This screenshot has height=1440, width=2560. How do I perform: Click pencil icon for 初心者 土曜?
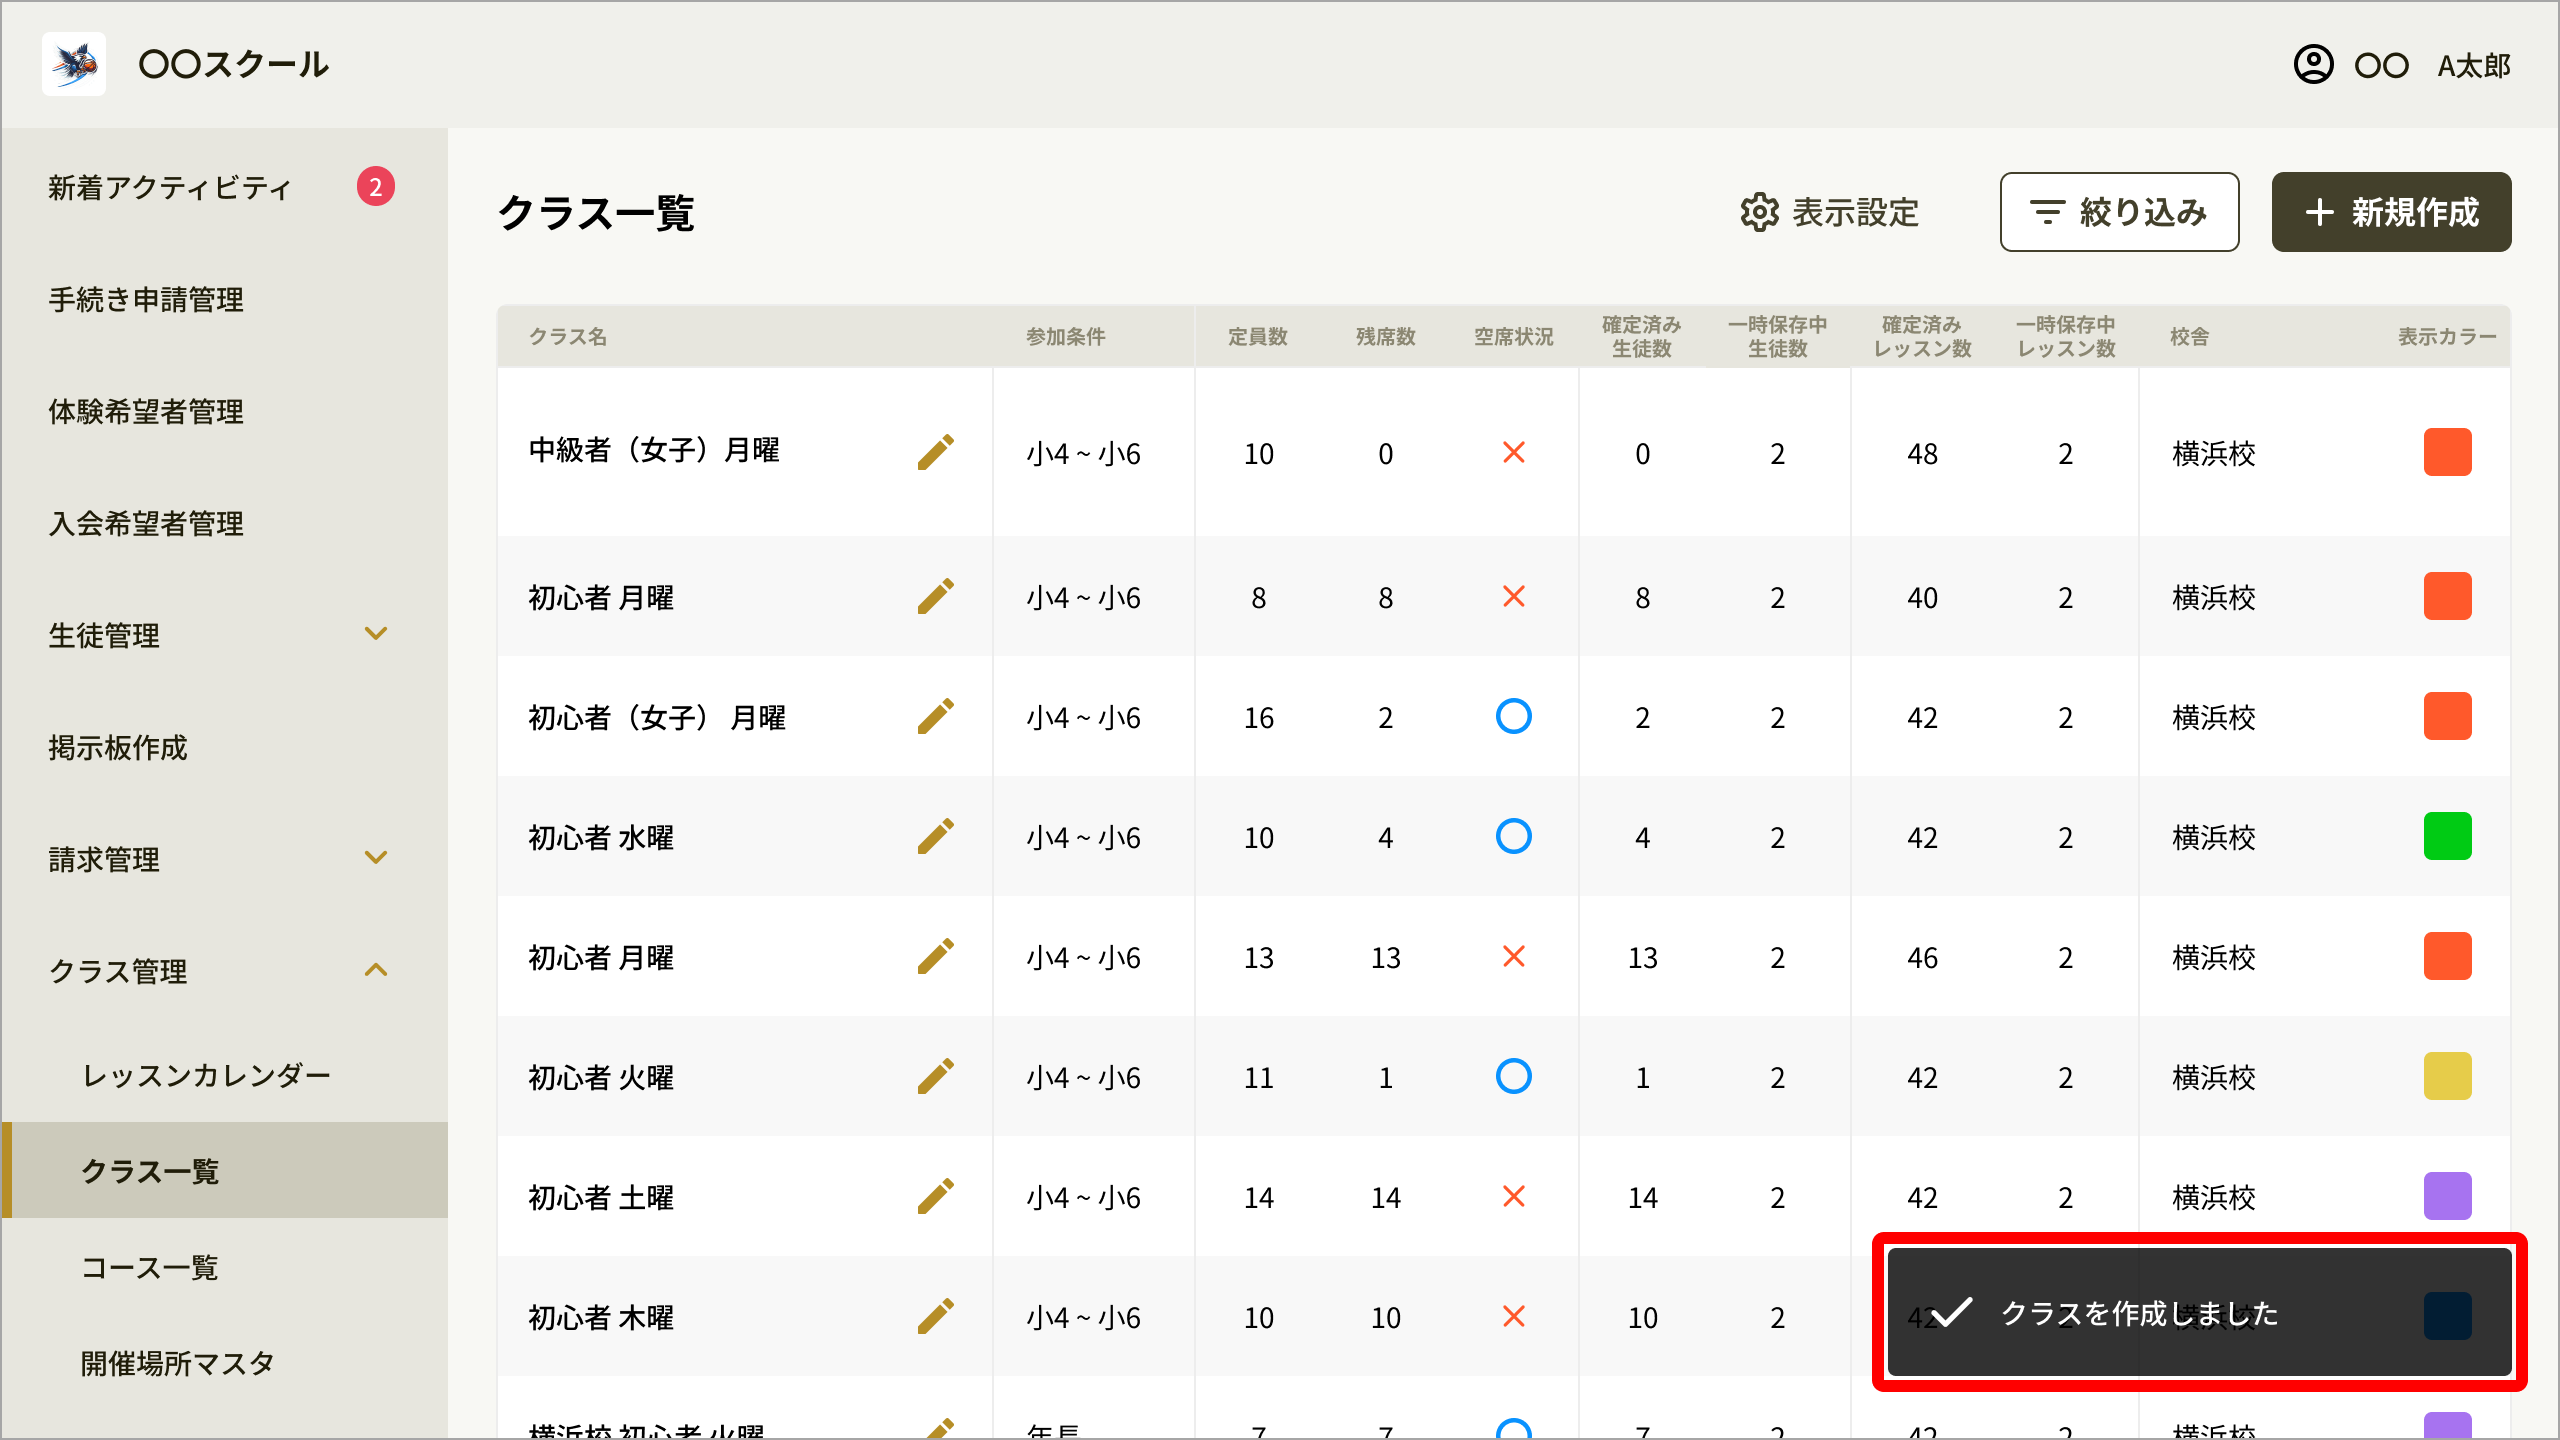coord(936,1196)
